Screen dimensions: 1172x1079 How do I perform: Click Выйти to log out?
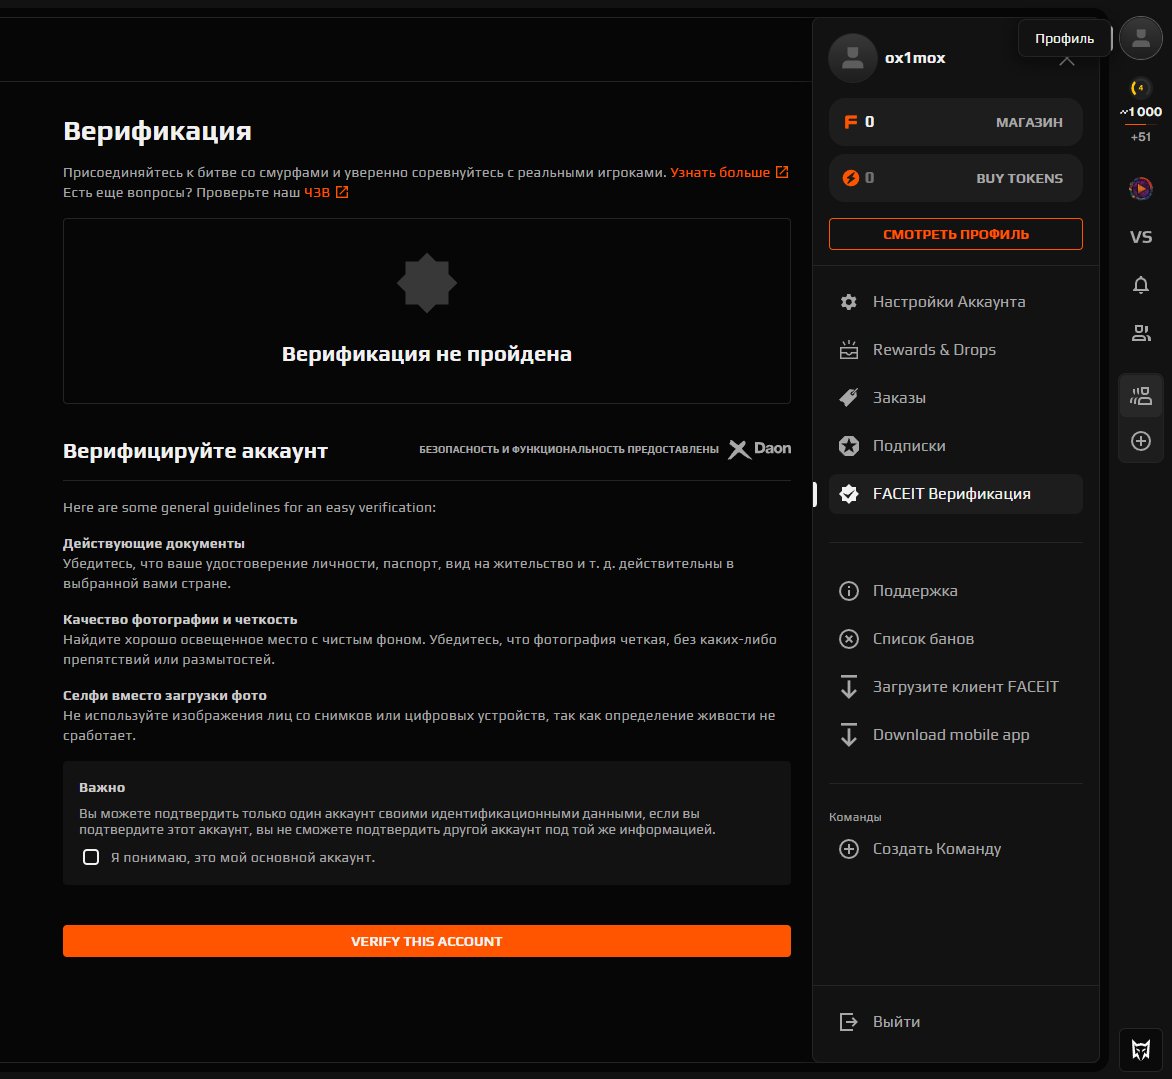tap(895, 1022)
